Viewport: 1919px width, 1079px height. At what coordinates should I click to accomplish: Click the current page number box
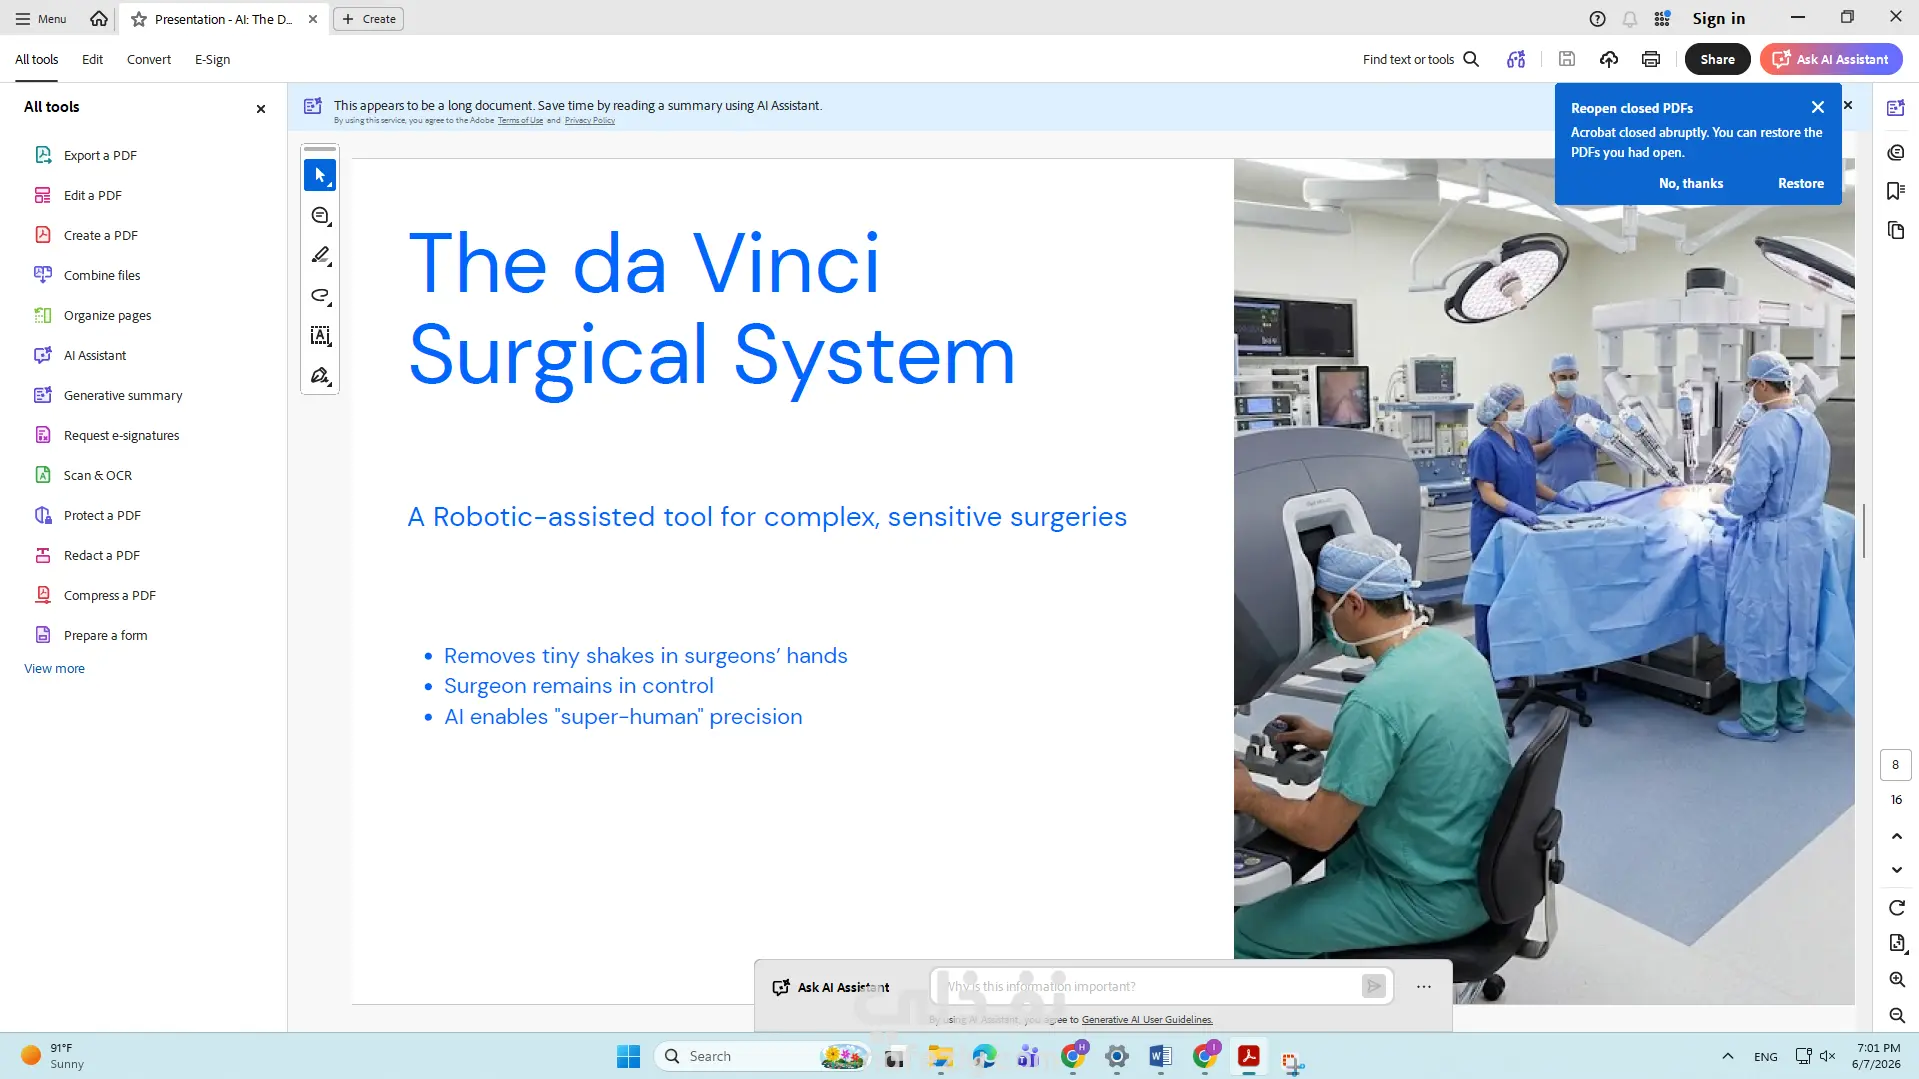pyautogui.click(x=1895, y=765)
